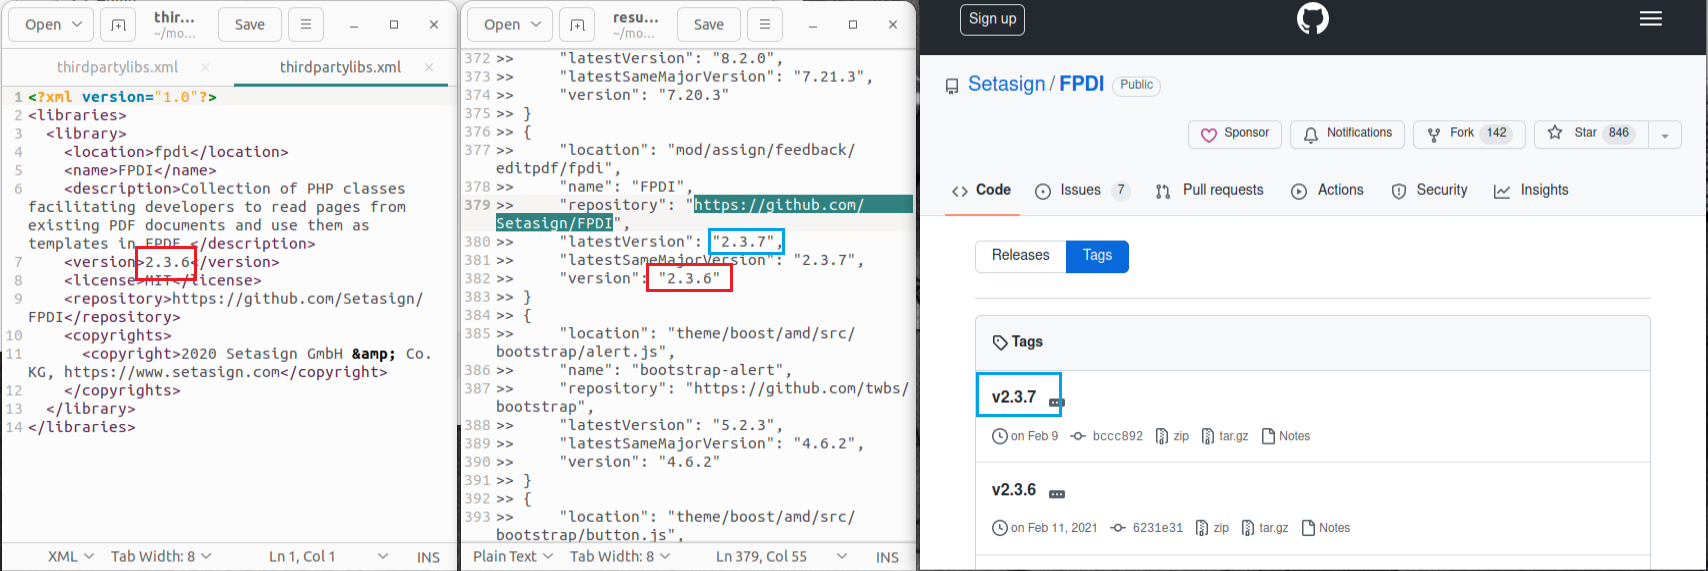The image size is (1708, 571).
Task: Open commit 6231e31 link
Action: click(1147, 528)
